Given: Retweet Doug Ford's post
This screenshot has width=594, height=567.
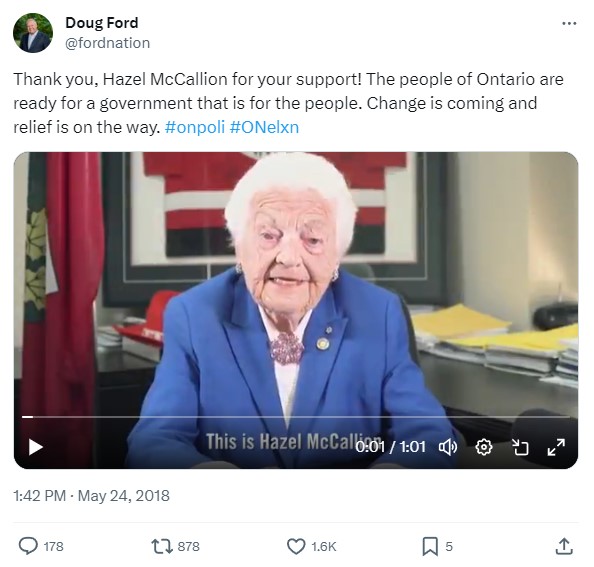Looking at the screenshot, I should [x=163, y=547].
